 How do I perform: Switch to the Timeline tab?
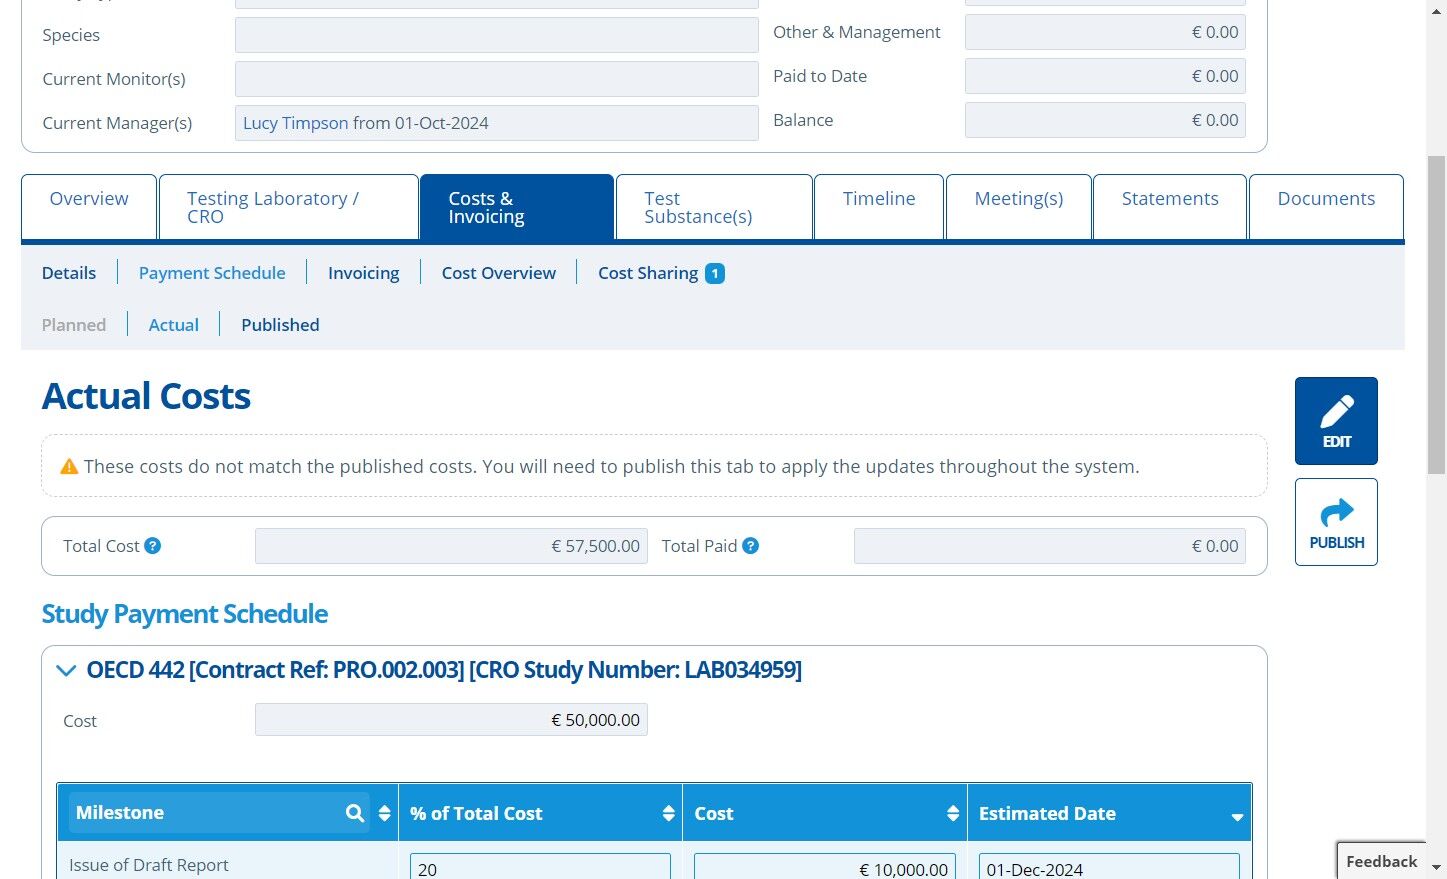879,207
